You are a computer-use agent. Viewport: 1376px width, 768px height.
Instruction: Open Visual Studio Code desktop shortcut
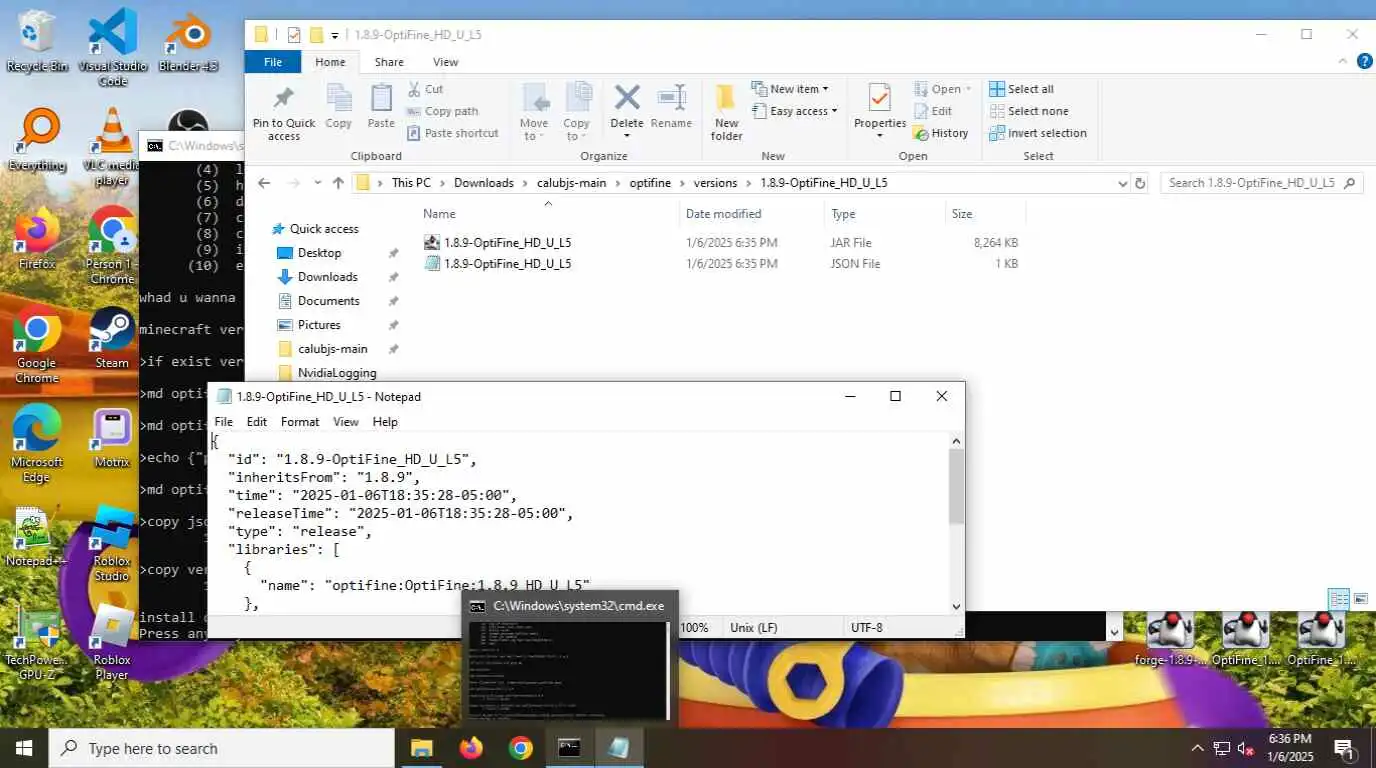tap(113, 47)
